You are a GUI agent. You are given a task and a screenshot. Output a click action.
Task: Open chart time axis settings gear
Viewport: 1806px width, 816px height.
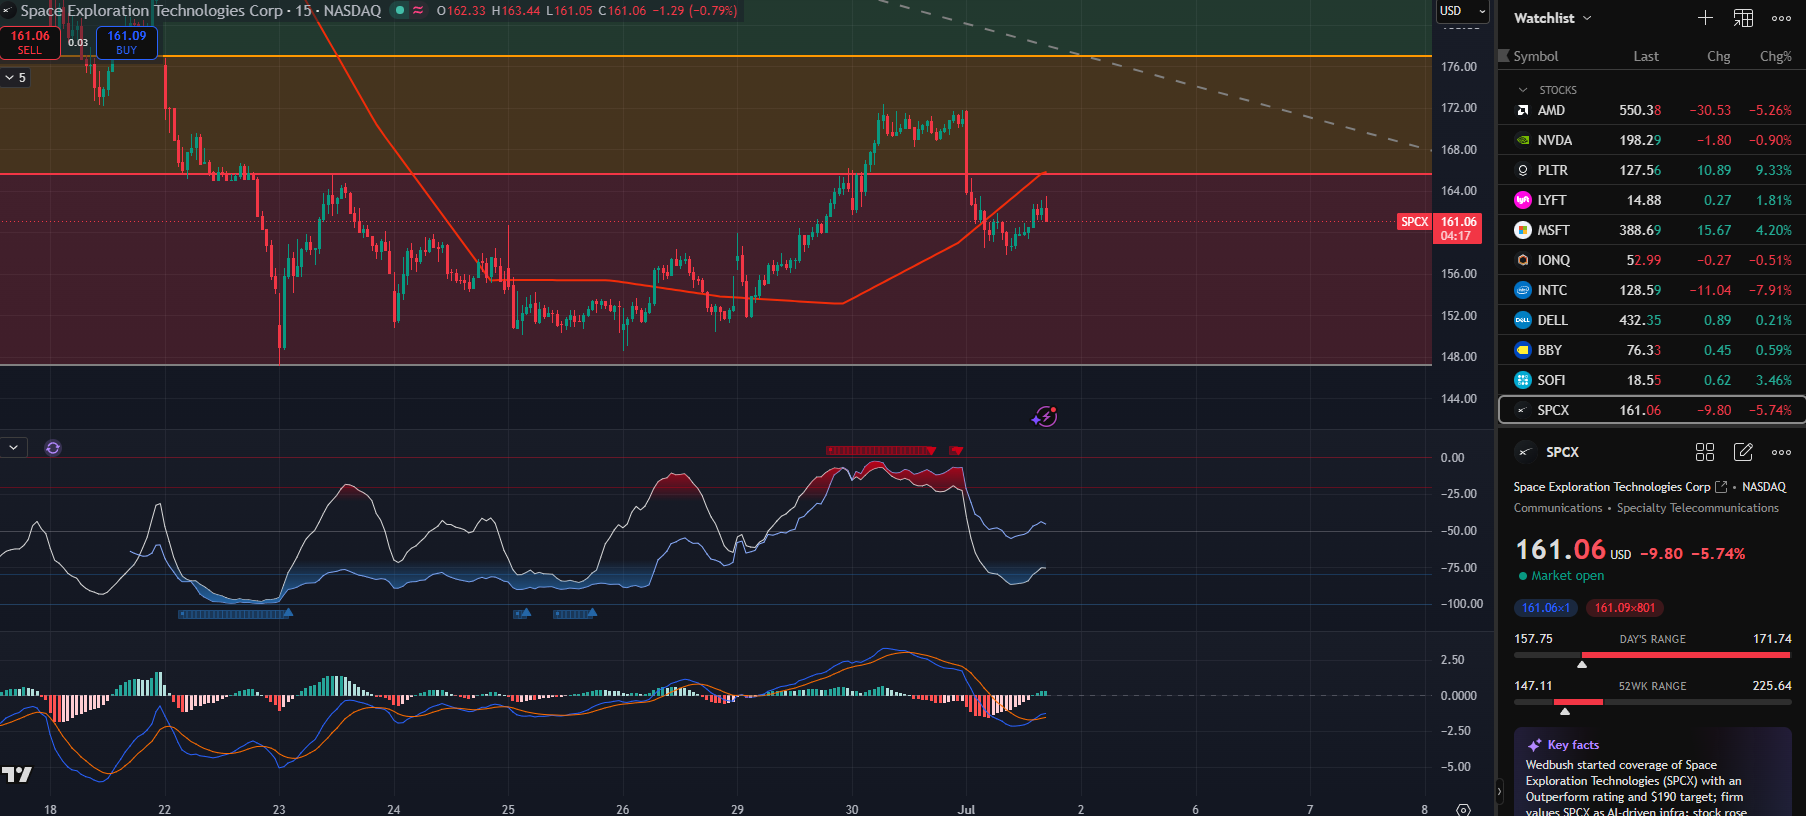[1464, 809]
